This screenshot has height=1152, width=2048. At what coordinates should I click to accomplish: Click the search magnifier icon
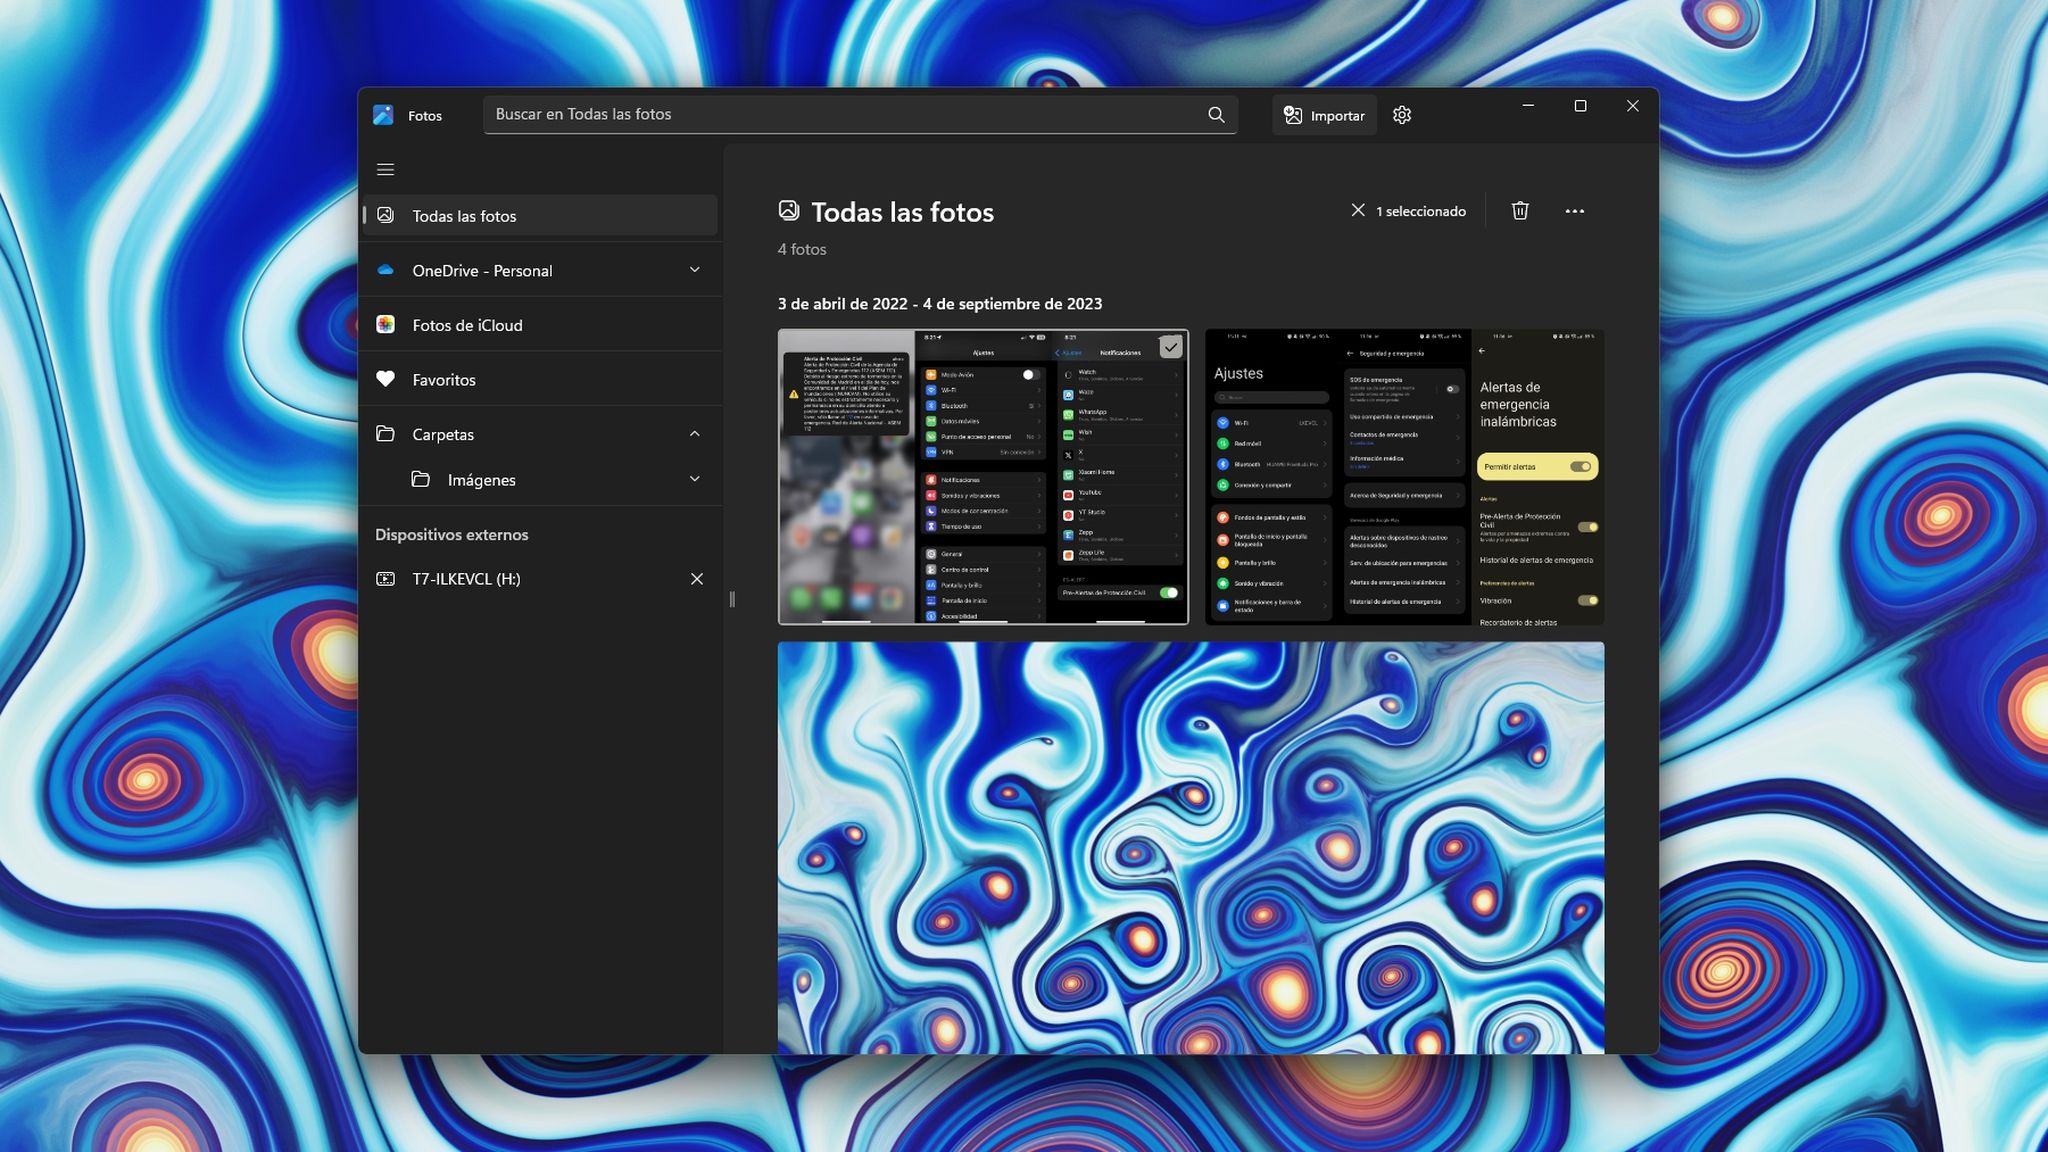coord(1216,114)
